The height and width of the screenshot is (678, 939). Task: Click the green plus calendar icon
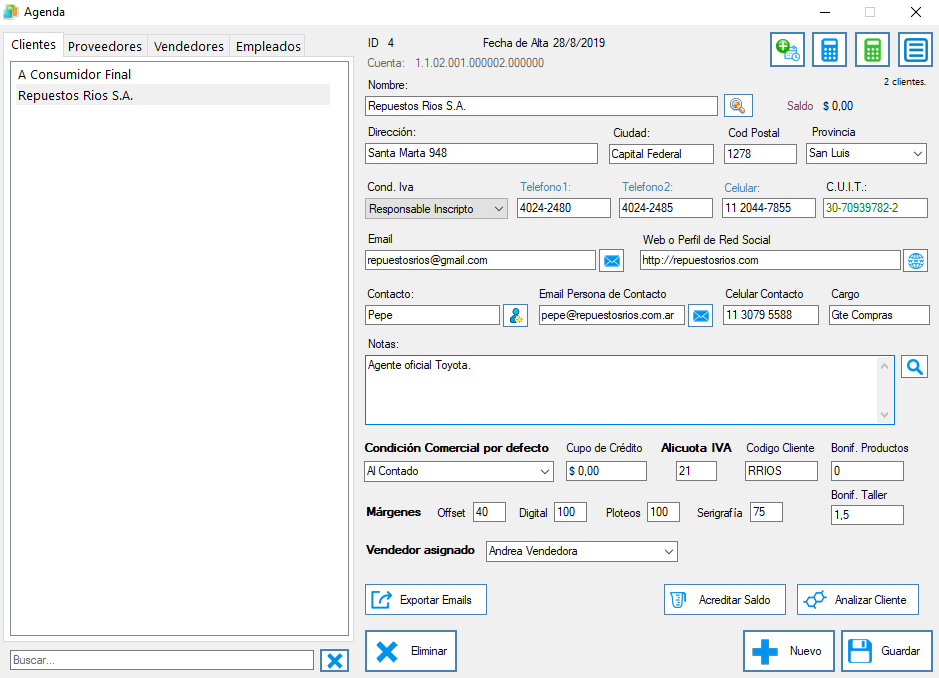[x=787, y=50]
